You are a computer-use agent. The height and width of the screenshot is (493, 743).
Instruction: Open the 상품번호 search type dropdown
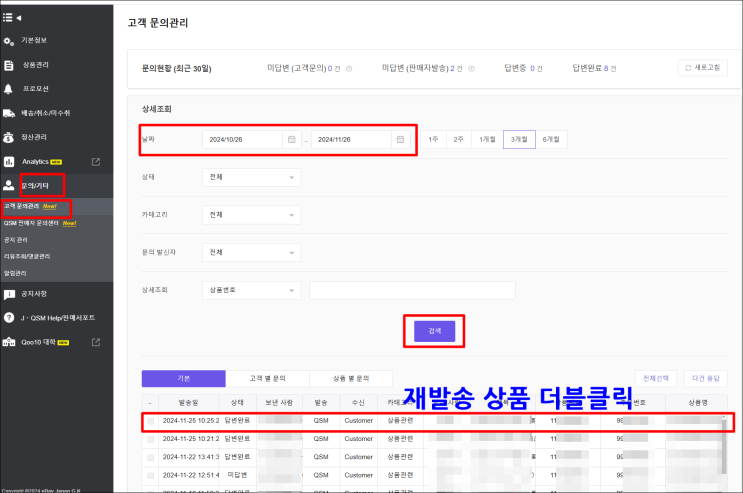(252, 290)
